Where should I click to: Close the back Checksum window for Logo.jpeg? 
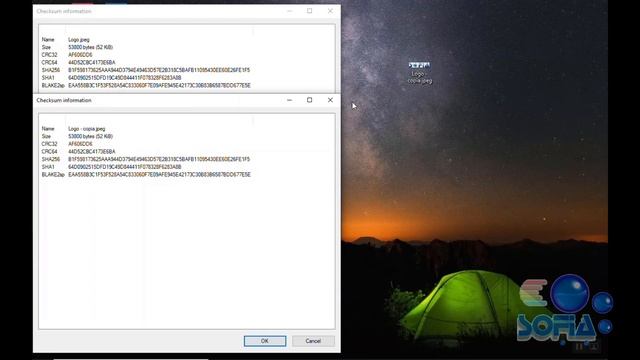[330, 11]
